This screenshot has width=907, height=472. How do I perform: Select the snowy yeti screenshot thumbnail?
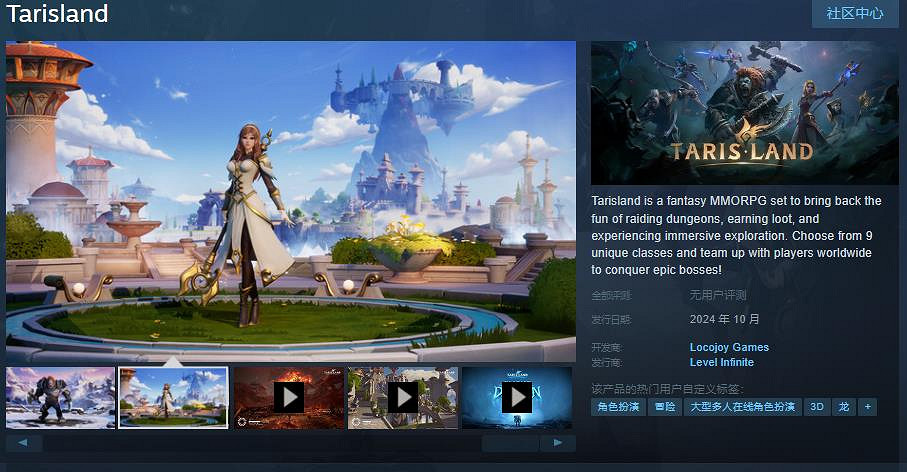pos(60,398)
